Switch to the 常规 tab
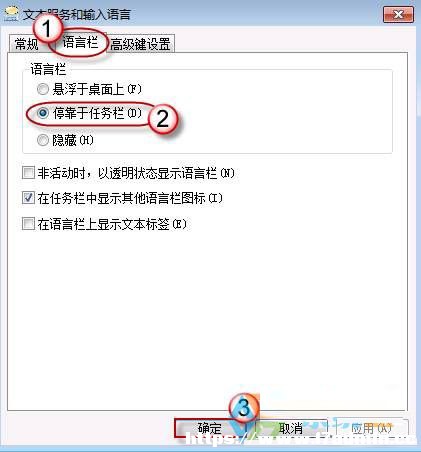 pos(27,44)
